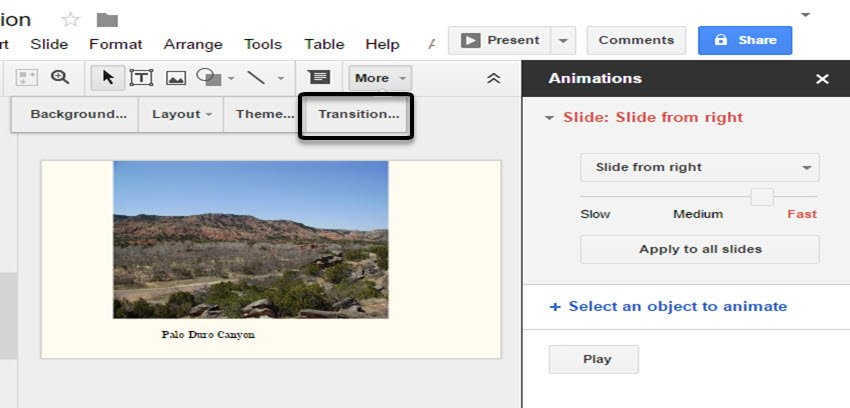Open the line tool dropdown arrow
This screenshot has height=408, width=850.
click(x=280, y=79)
